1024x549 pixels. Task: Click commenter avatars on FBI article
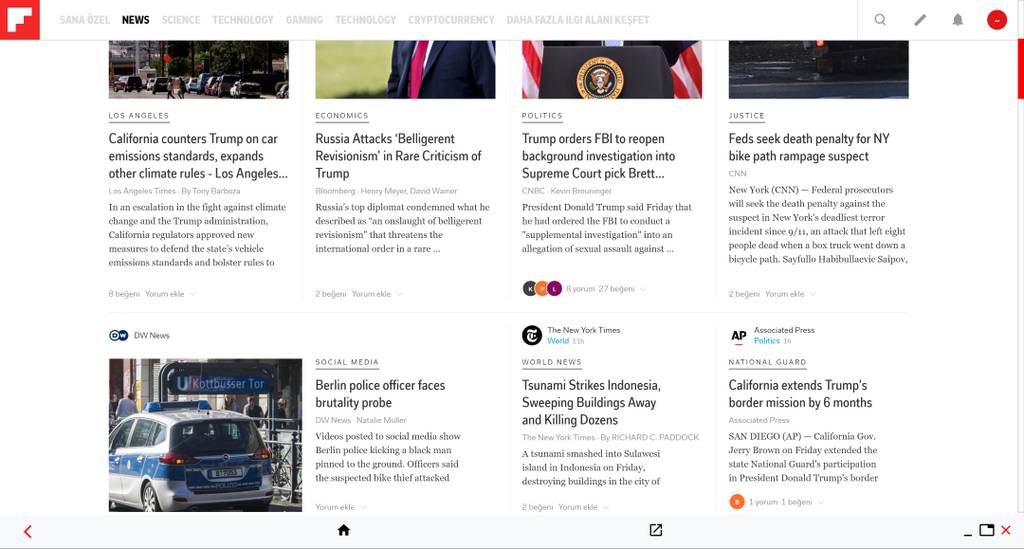(542, 289)
